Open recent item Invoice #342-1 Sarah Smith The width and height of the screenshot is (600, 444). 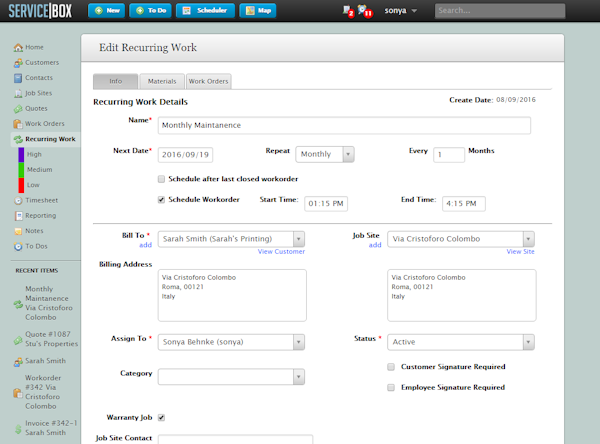(x=51, y=428)
